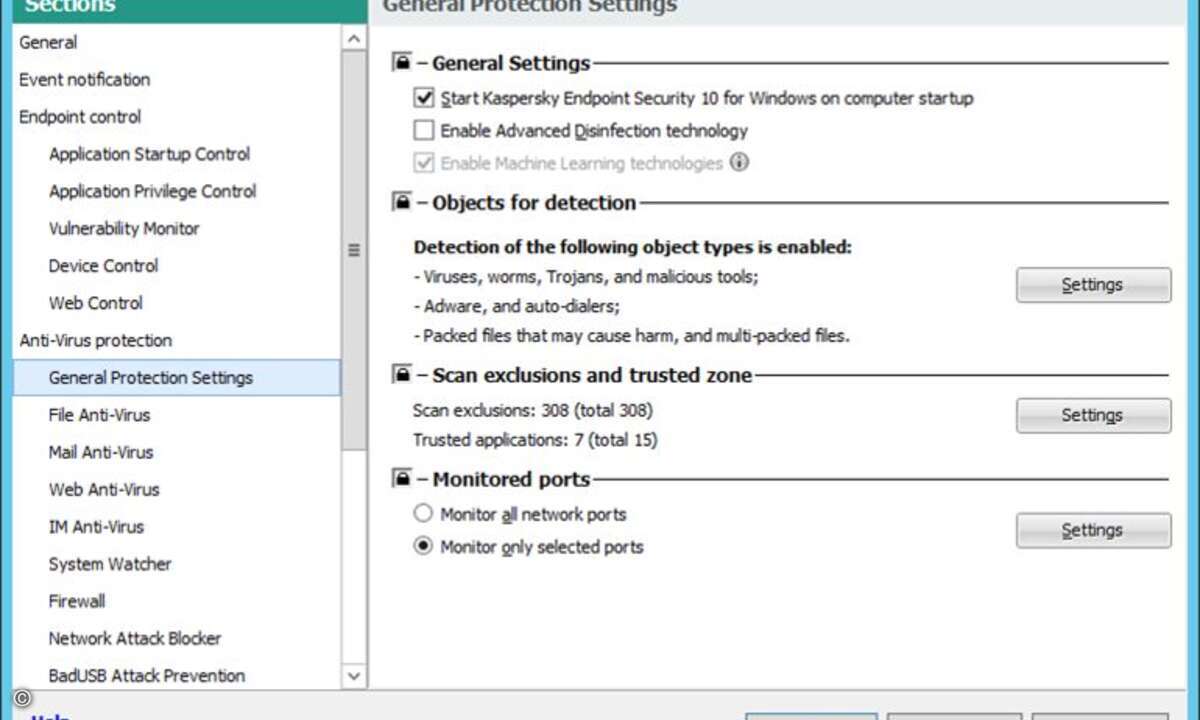Viewport: 1200px width, 720px height.
Task: Click "Detection of the following object types is enabled:"
Action: (x=633, y=247)
